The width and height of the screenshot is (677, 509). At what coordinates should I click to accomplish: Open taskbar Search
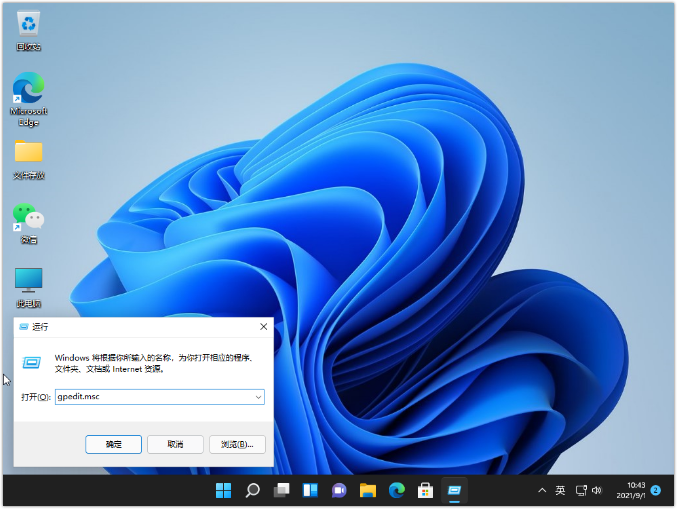tap(252, 490)
